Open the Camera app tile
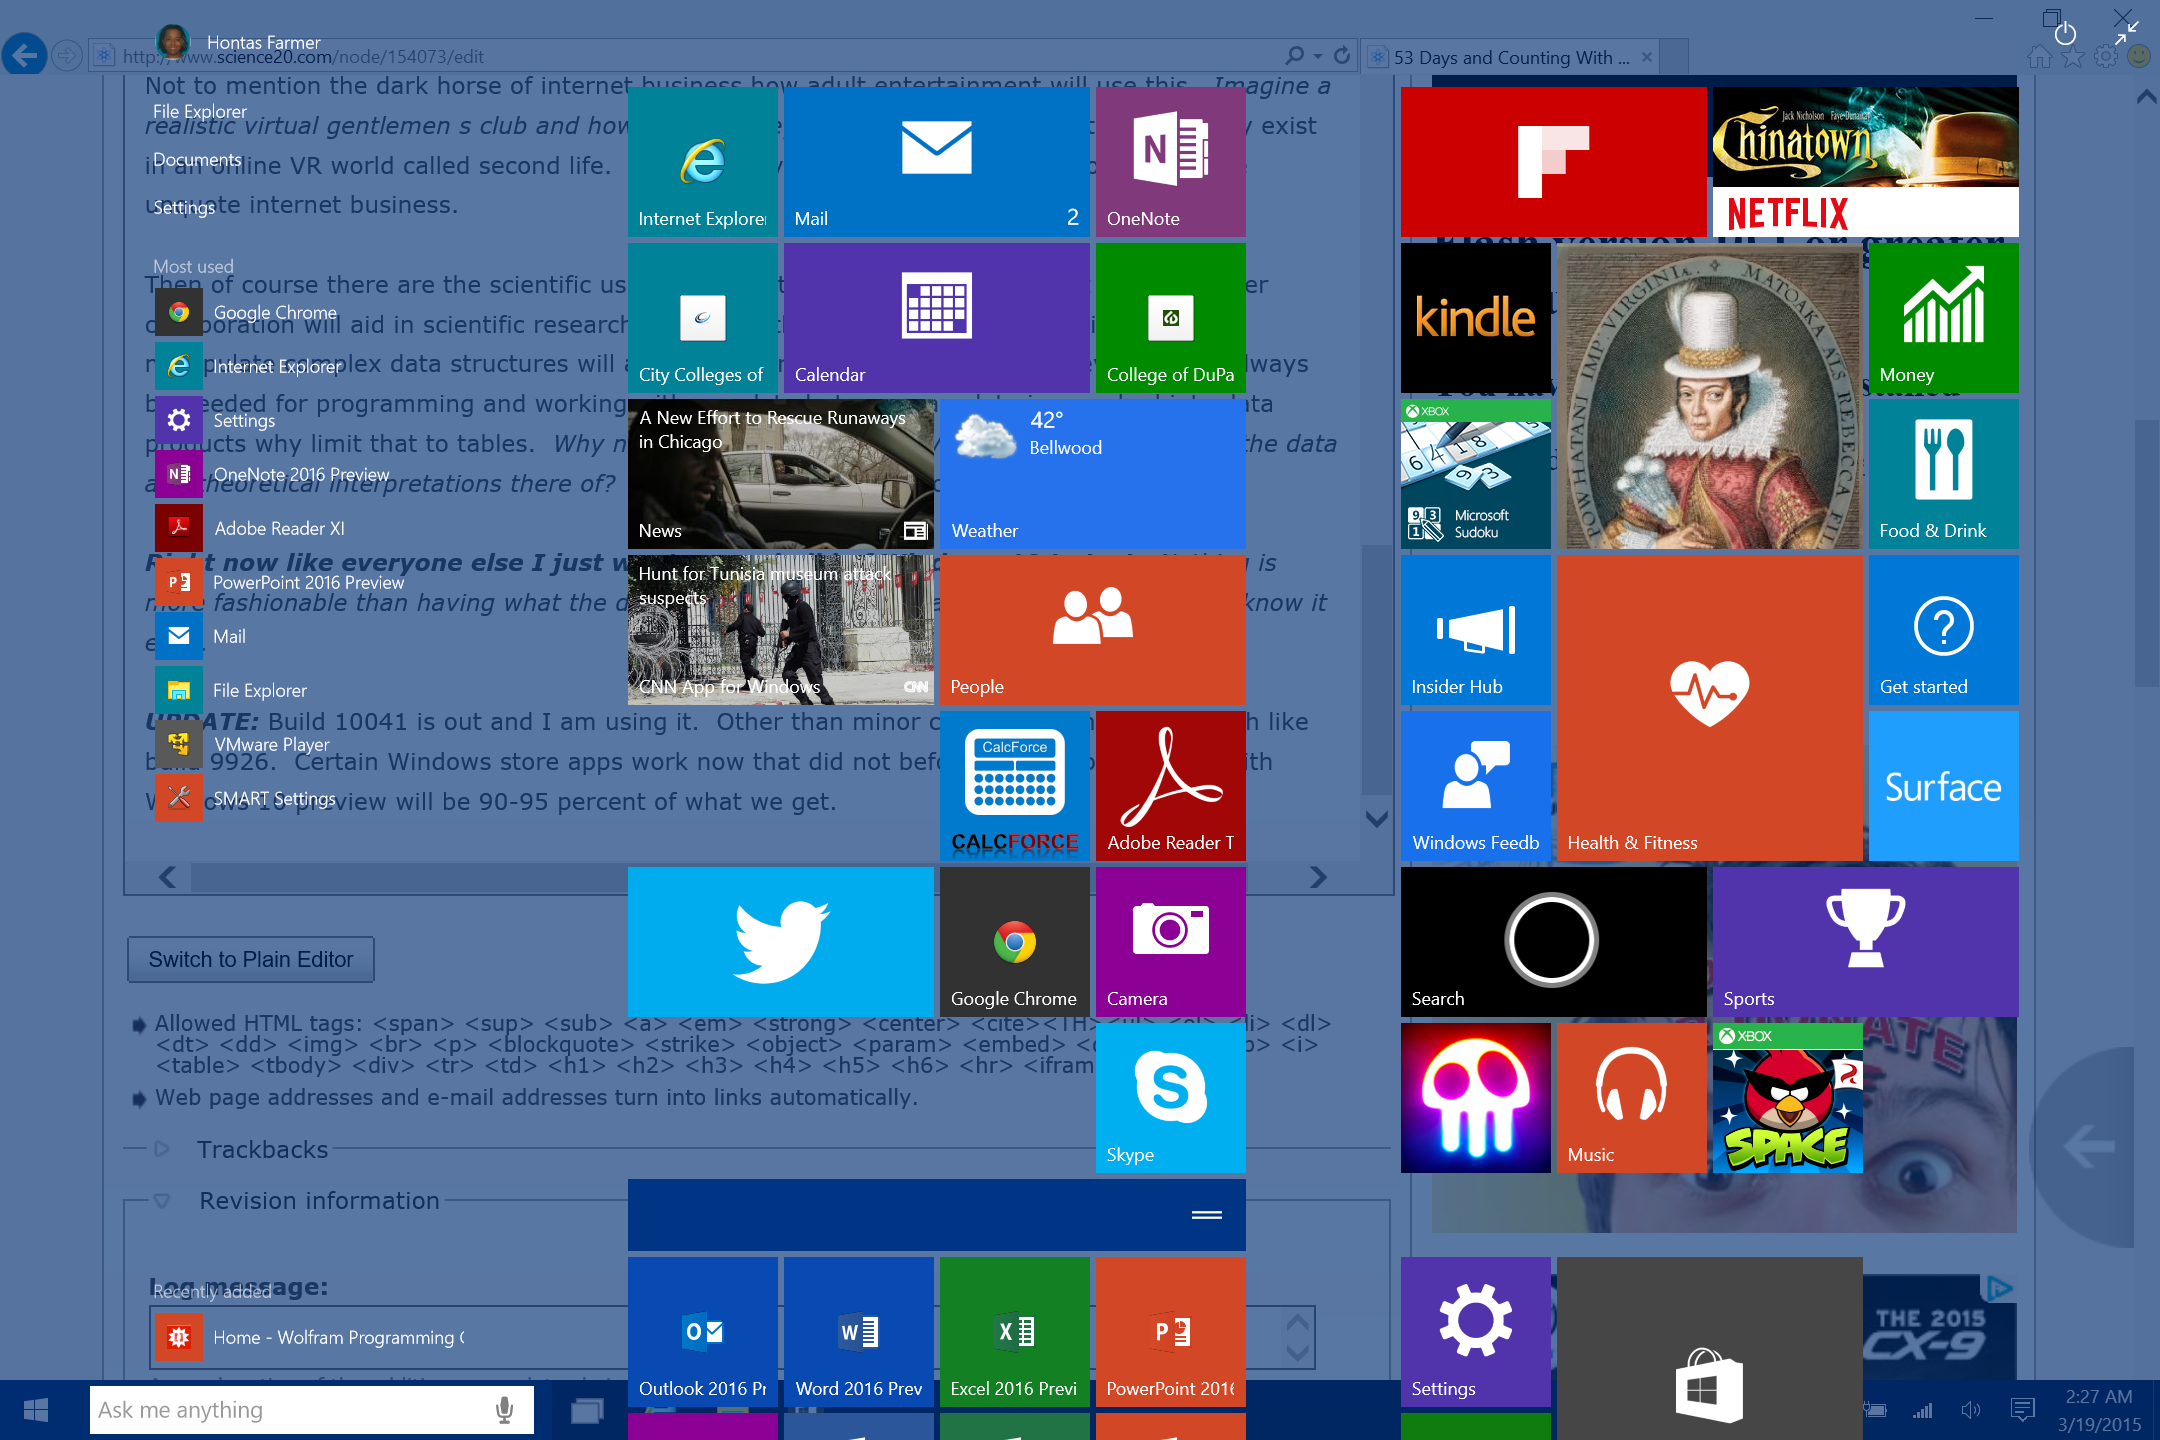The height and width of the screenshot is (1440, 2160). click(x=1170, y=941)
